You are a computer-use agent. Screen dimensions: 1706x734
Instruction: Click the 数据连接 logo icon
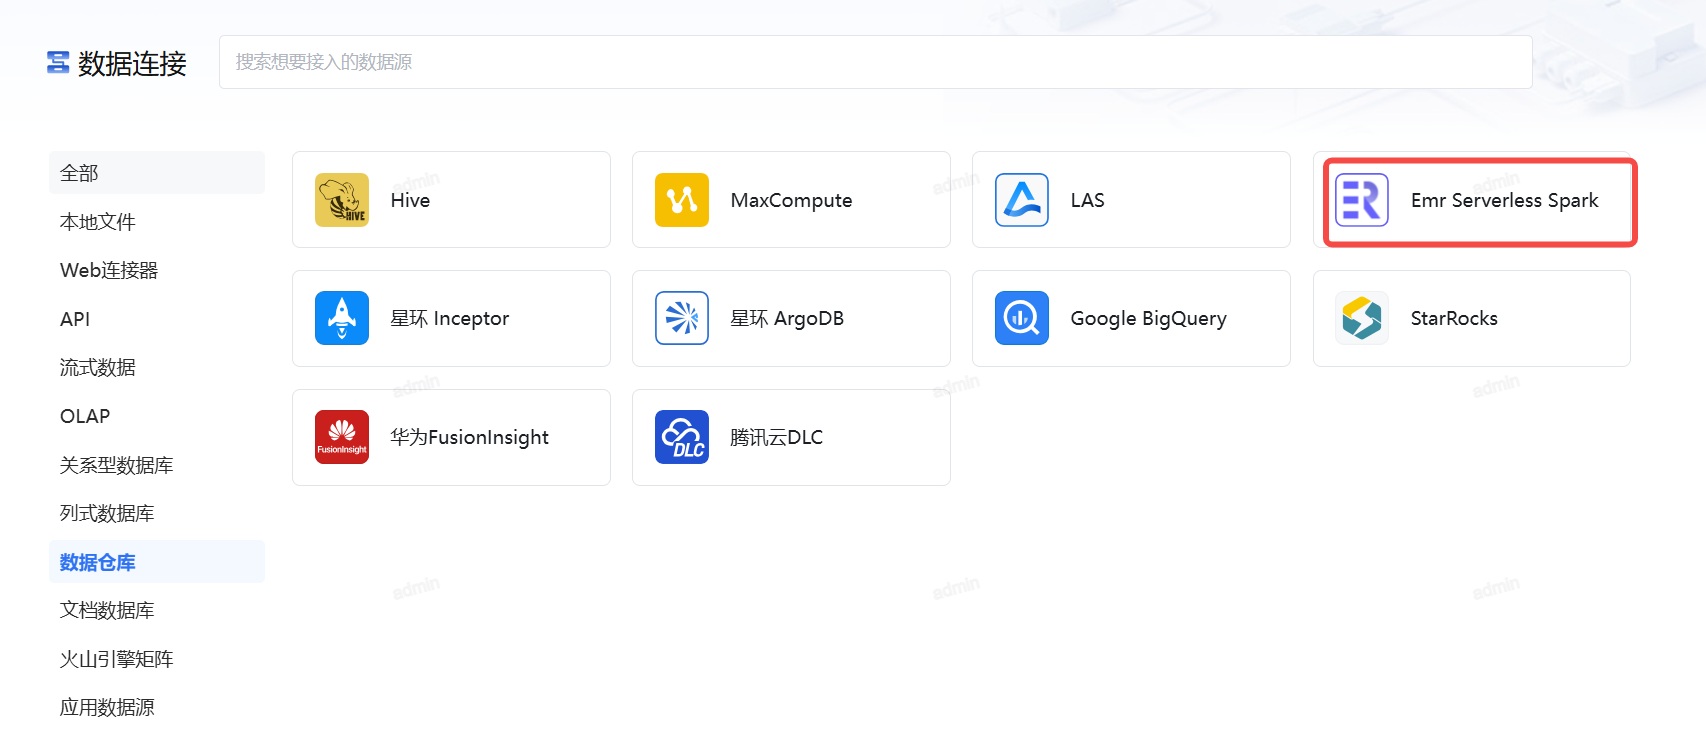(58, 63)
